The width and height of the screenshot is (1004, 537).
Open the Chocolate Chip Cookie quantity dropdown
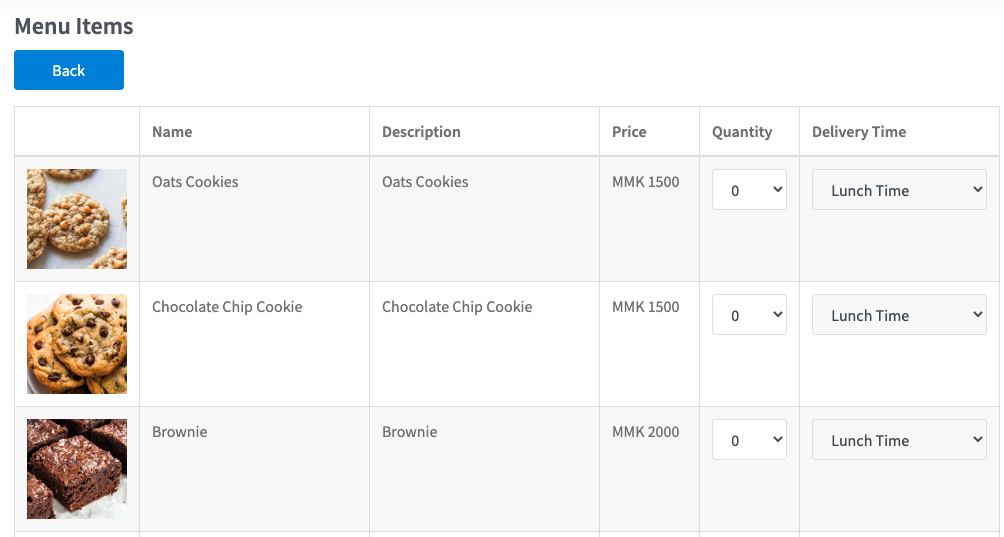pos(749,314)
